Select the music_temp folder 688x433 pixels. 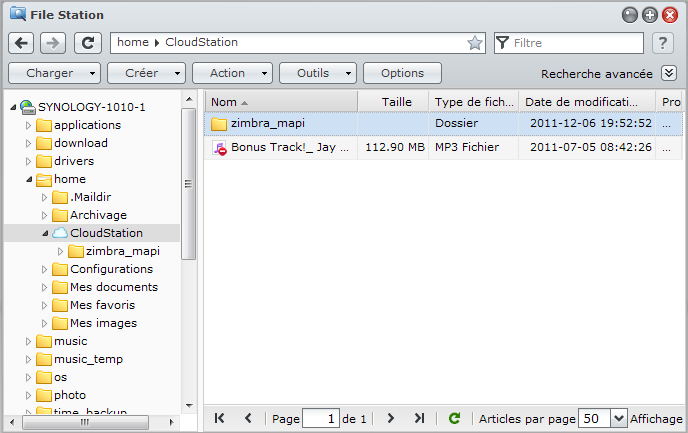click(x=88, y=359)
